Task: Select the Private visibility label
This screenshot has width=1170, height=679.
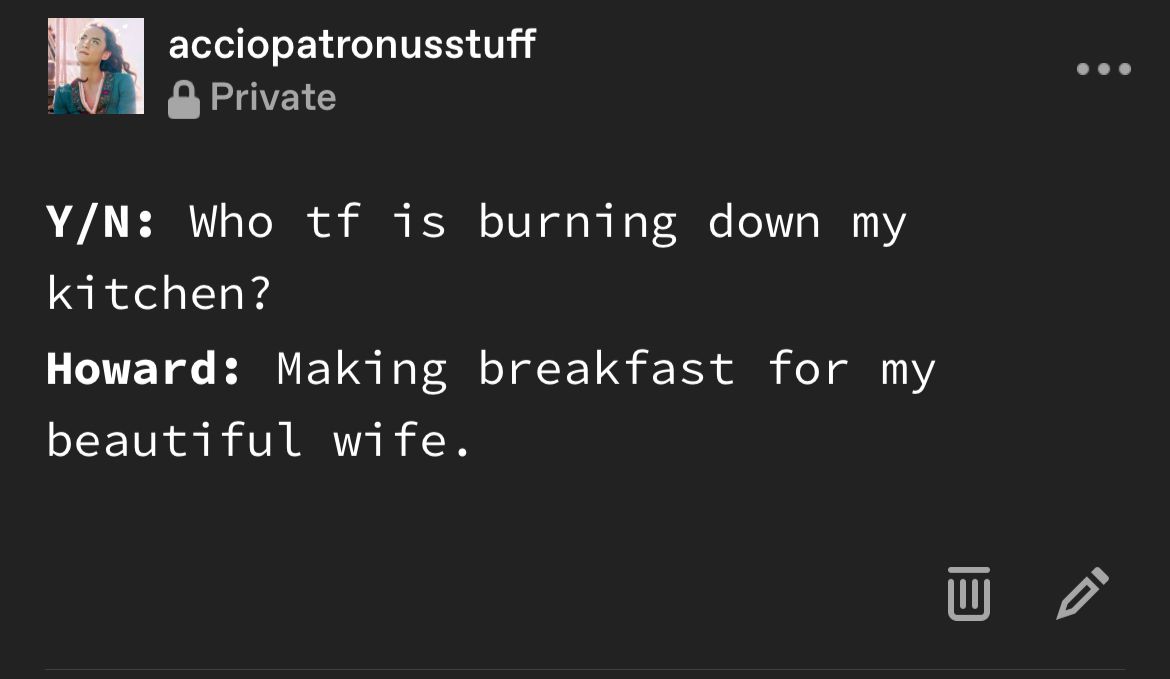Action: coord(273,98)
